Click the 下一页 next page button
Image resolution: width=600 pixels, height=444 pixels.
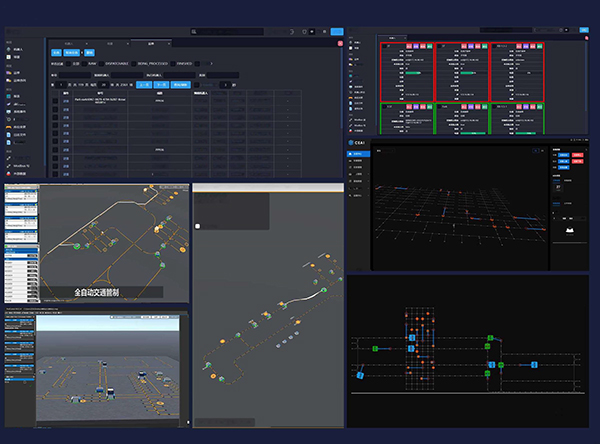click(x=161, y=85)
